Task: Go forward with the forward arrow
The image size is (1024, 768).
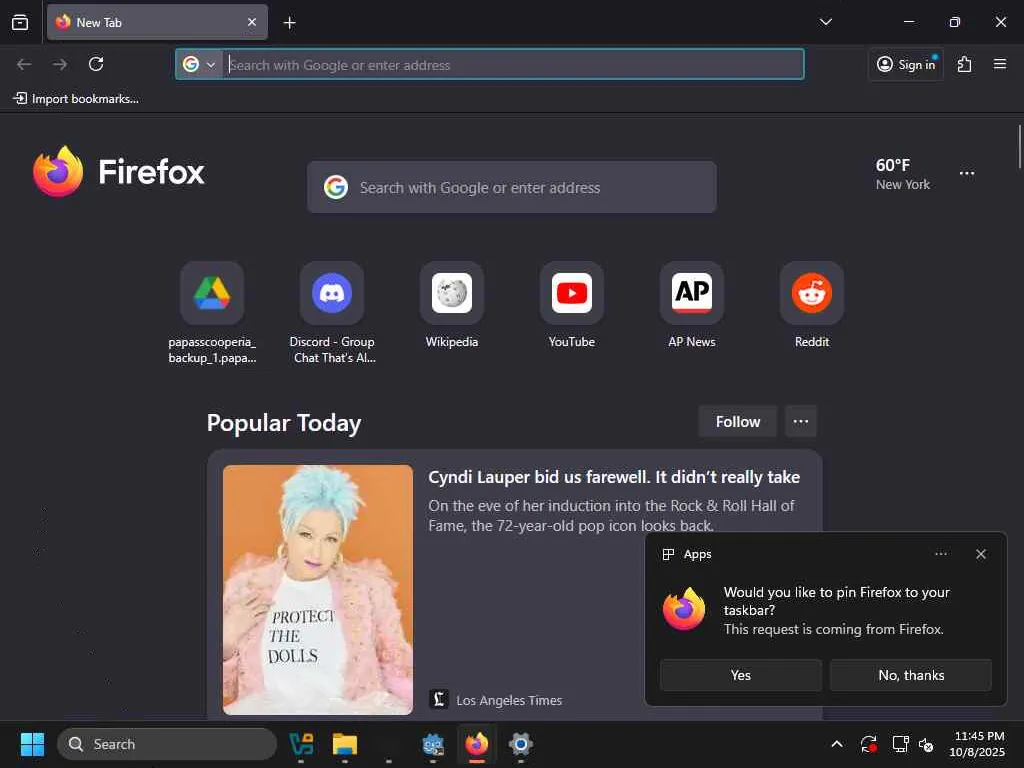Action: point(60,64)
